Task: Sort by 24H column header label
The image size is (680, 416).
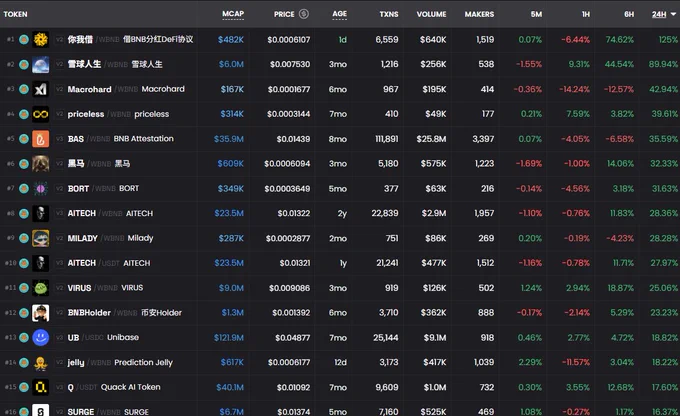Action: (659, 14)
